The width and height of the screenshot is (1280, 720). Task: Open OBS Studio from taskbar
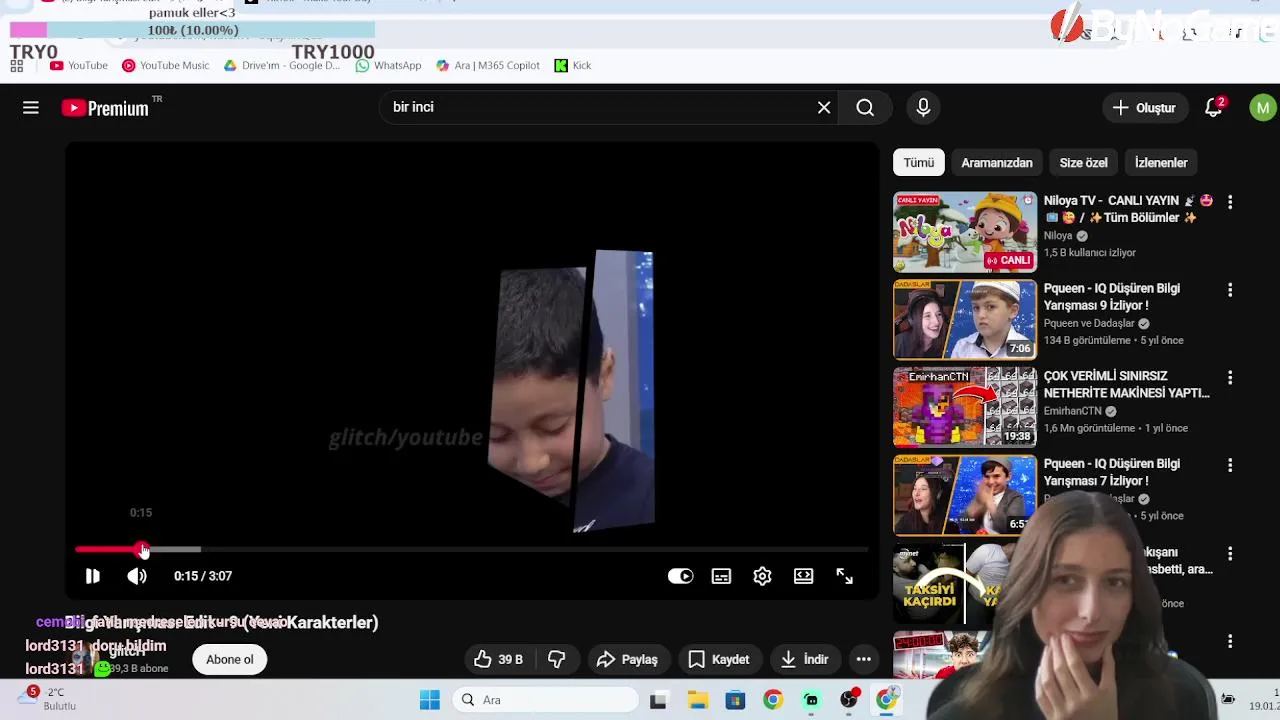(849, 700)
